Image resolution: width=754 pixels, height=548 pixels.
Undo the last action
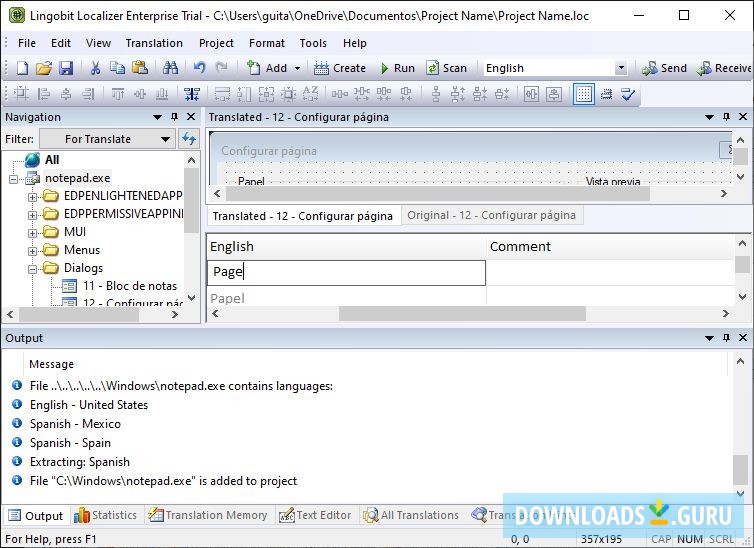[x=199, y=68]
